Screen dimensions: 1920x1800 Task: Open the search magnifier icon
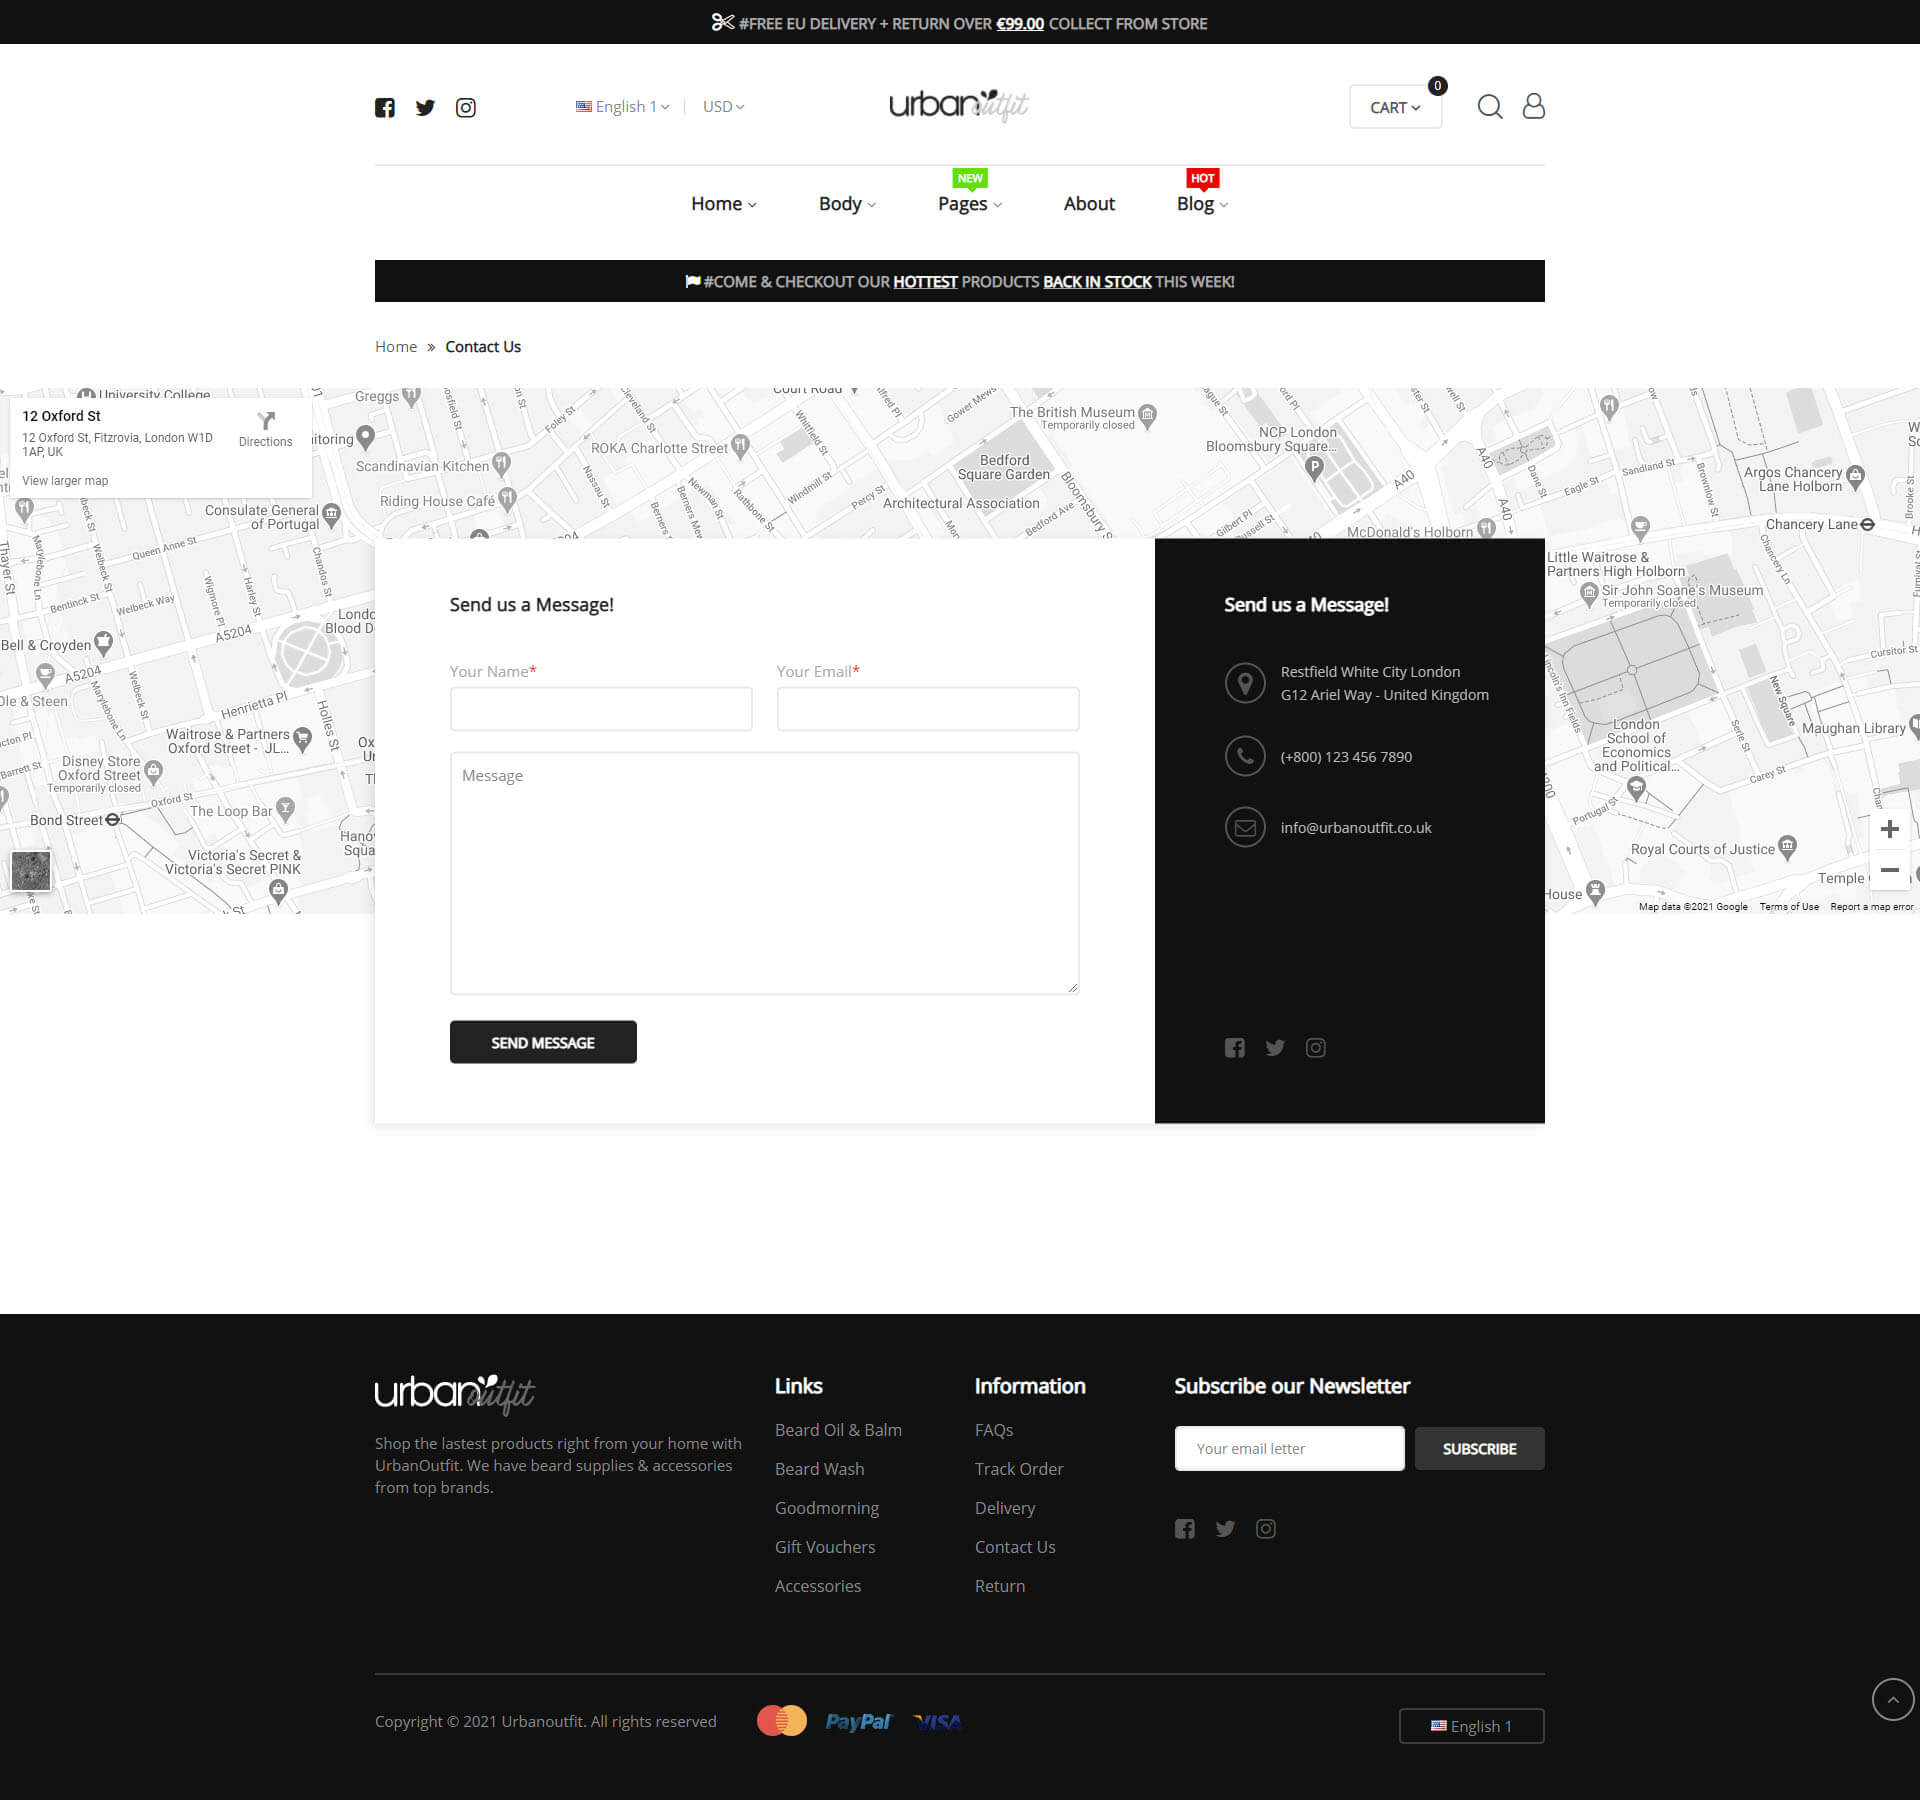click(1490, 107)
